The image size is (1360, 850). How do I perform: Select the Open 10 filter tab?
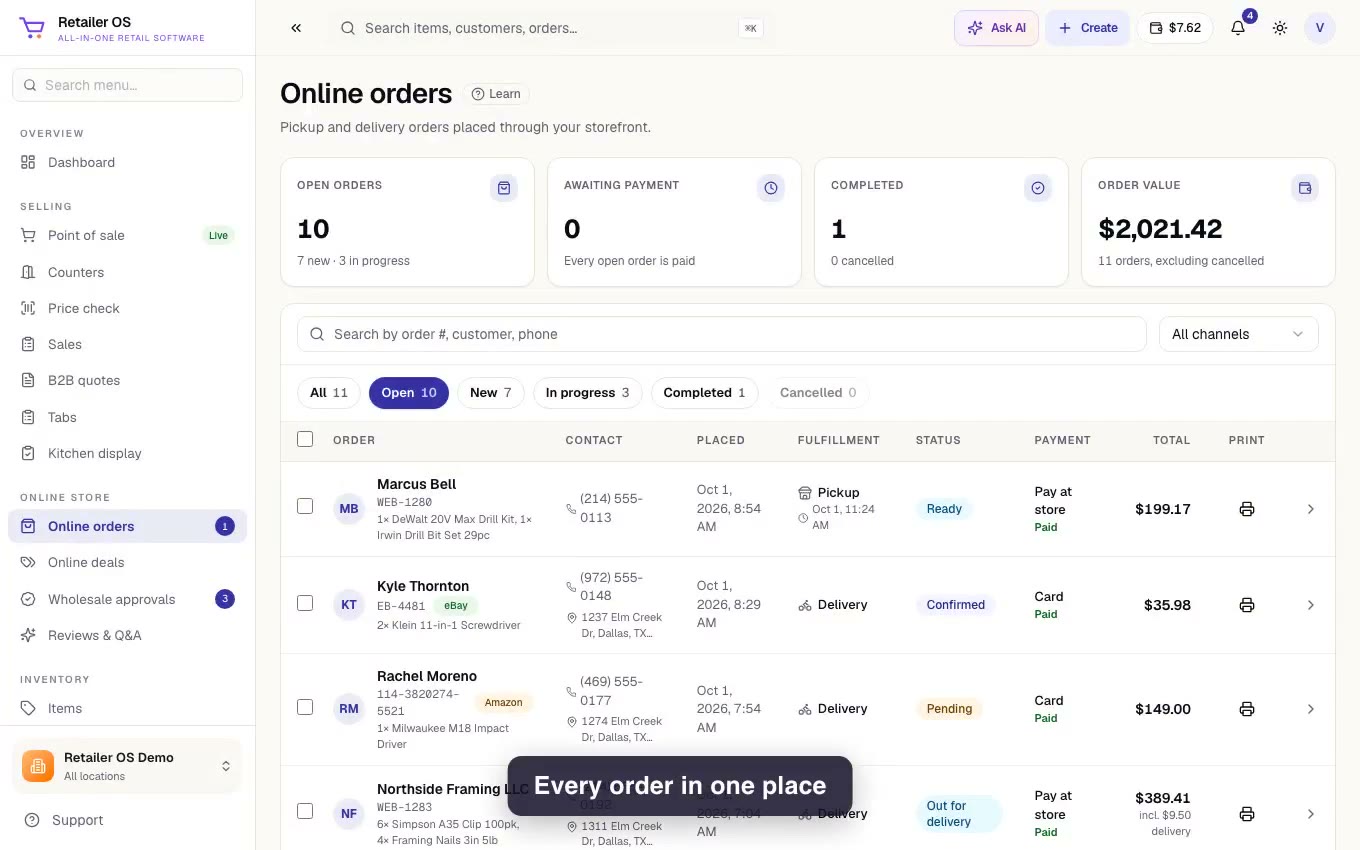point(409,393)
